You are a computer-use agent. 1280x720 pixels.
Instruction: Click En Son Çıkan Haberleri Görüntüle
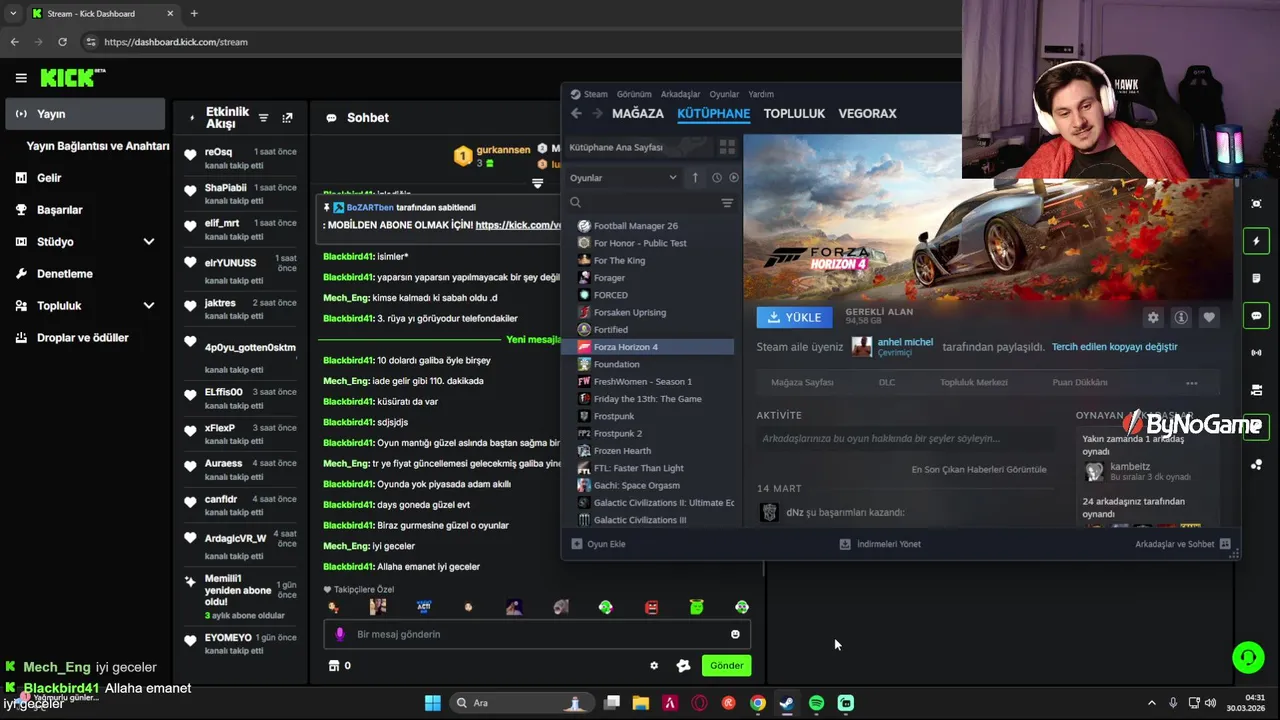pyautogui.click(x=979, y=470)
